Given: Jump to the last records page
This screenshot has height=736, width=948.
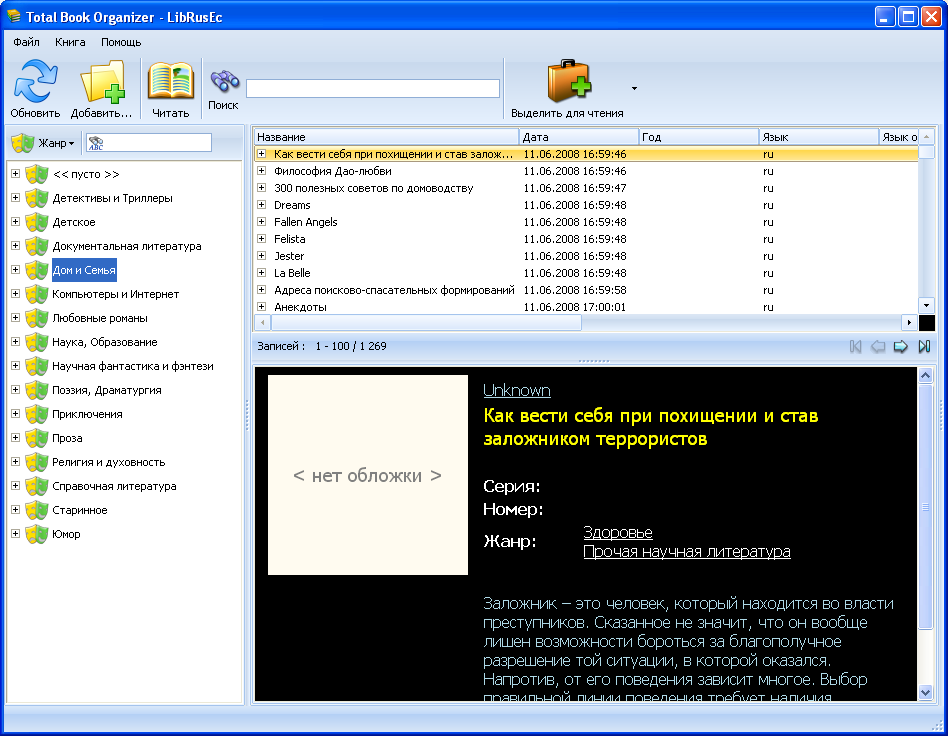Looking at the screenshot, I should (x=924, y=347).
